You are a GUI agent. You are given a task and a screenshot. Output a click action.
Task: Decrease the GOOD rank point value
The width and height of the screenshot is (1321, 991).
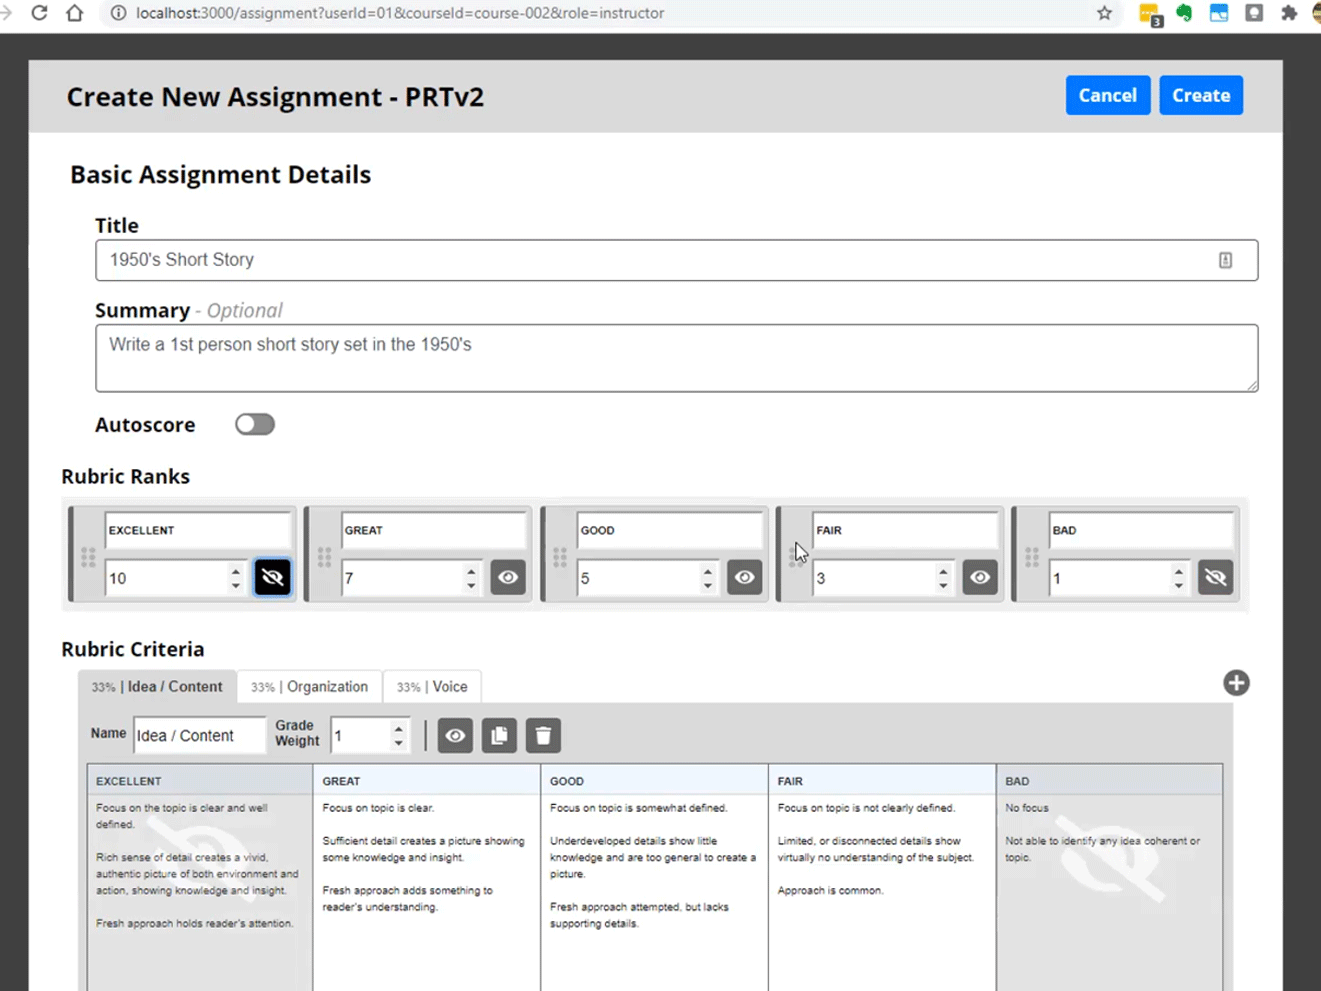click(707, 585)
